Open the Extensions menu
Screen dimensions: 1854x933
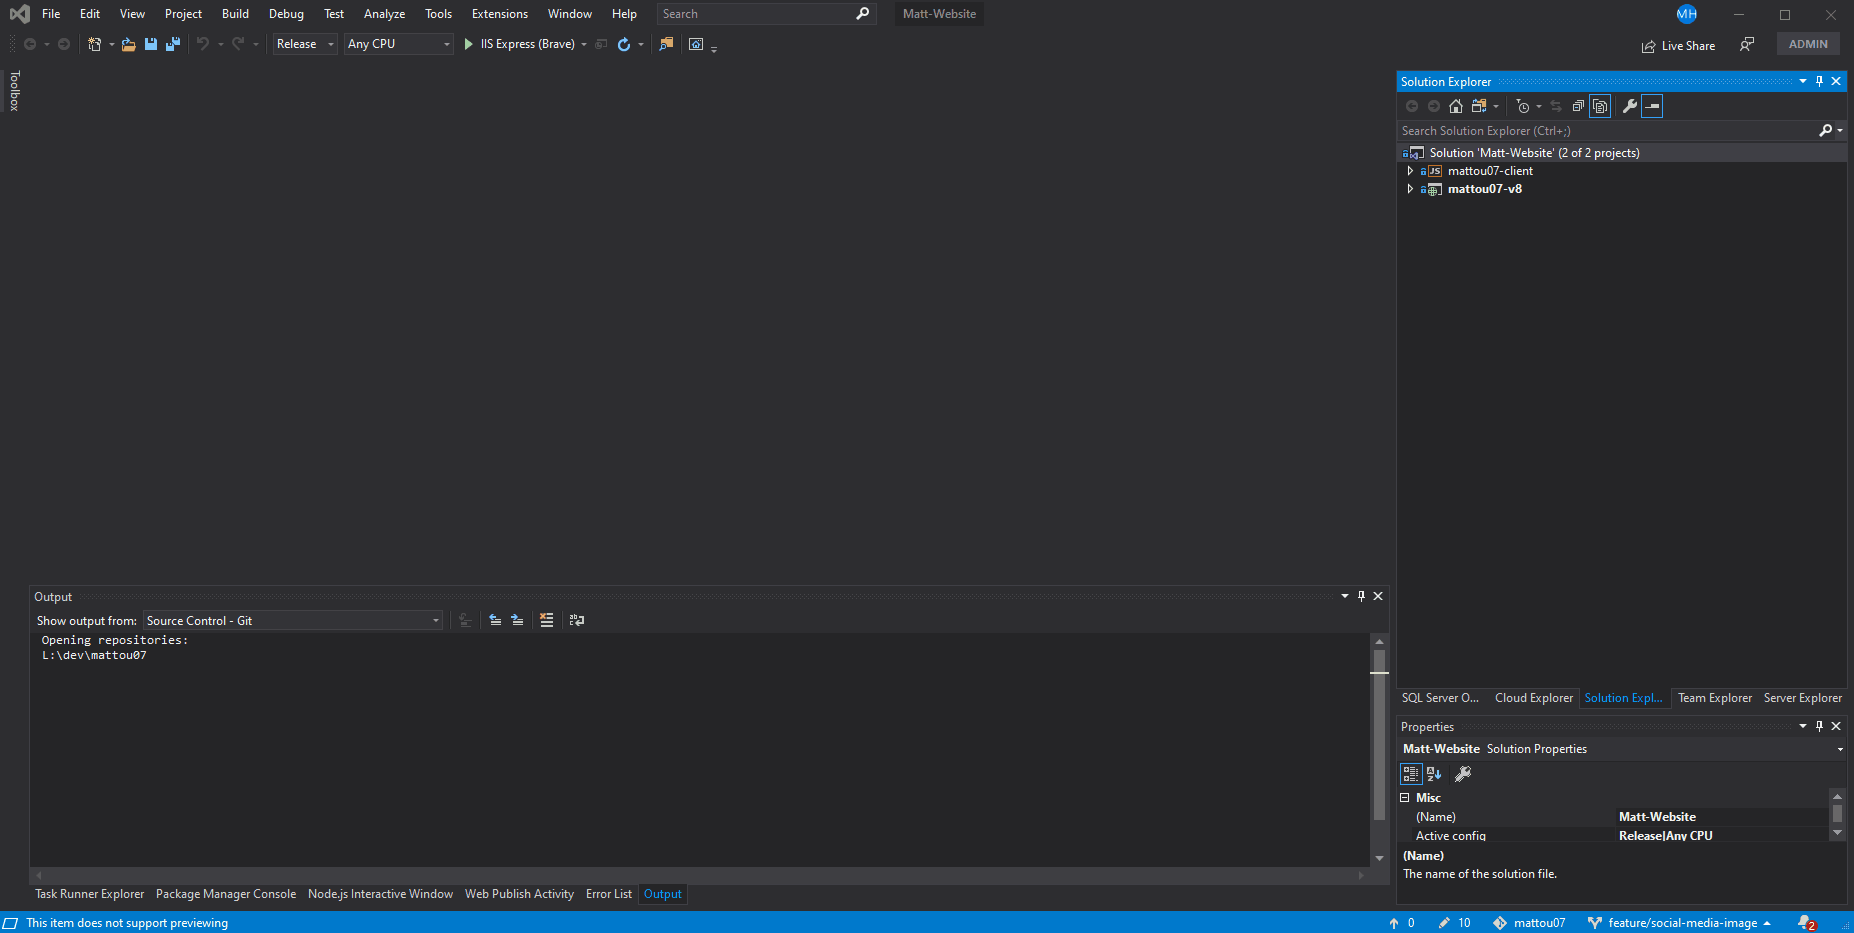pyautogui.click(x=500, y=14)
